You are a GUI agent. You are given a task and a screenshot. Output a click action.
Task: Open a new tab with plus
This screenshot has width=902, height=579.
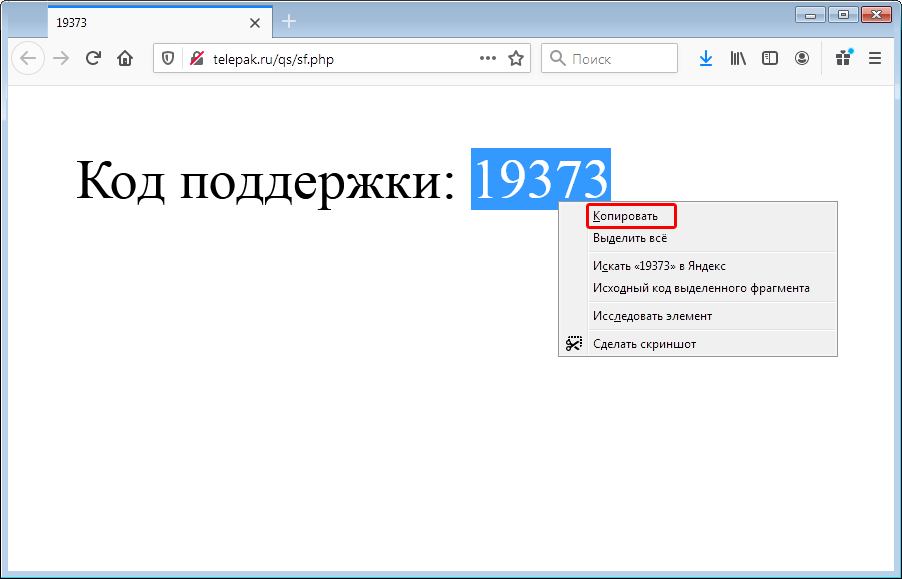[x=289, y=22]
